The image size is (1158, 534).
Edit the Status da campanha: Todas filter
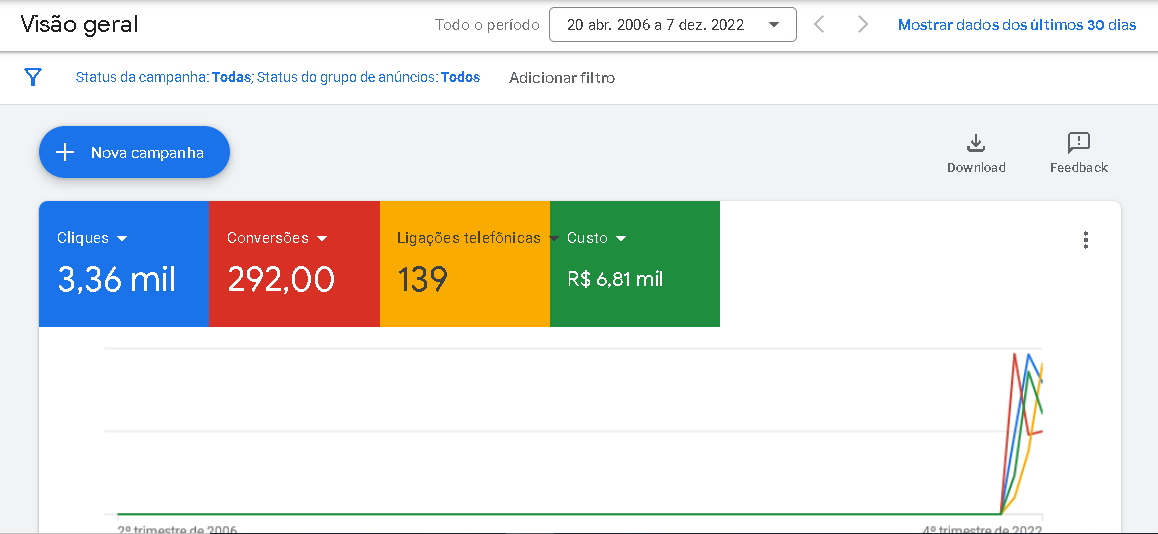coord(164,77)
